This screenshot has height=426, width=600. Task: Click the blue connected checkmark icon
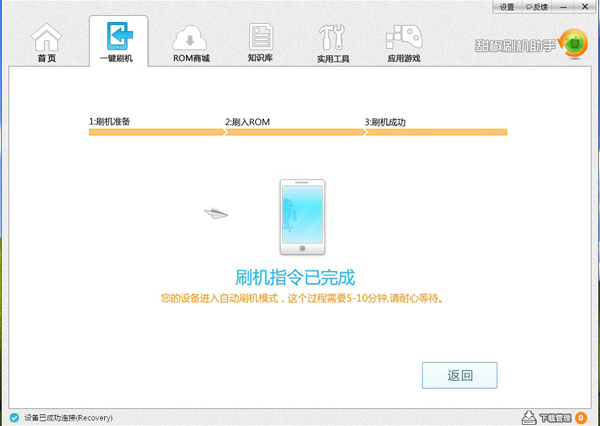[x=14, y=417]
